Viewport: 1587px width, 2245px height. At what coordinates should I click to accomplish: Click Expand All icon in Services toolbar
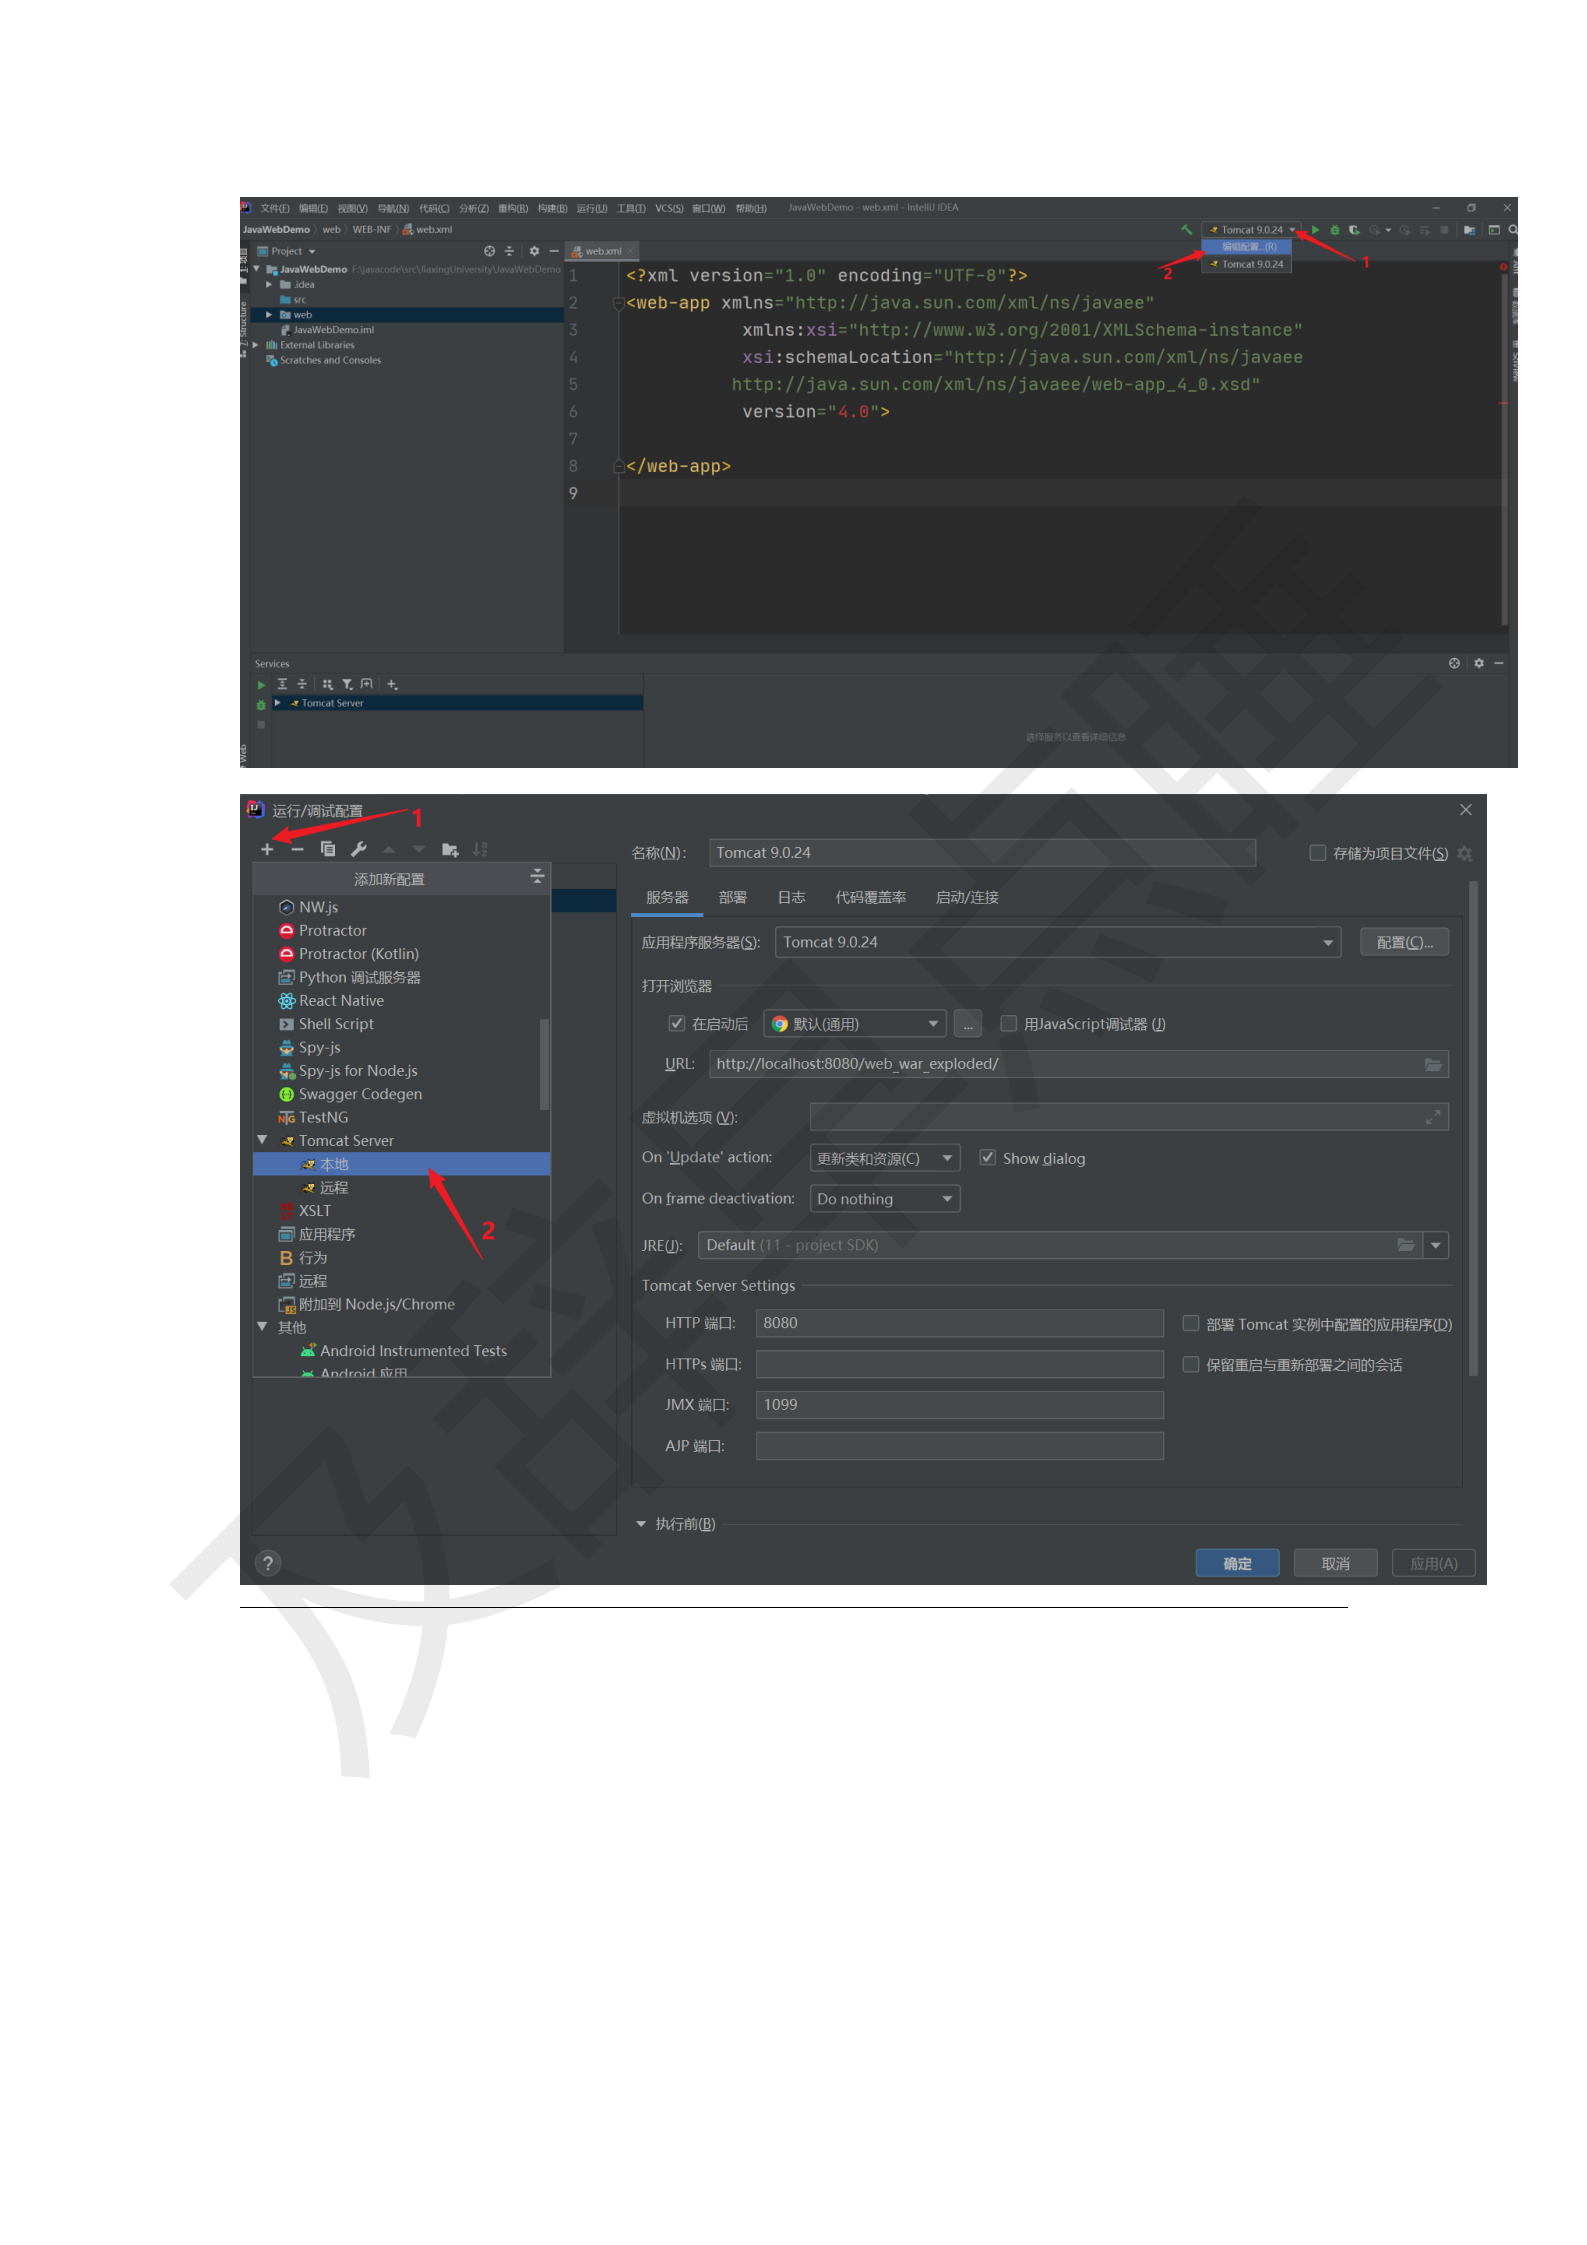(x=282, y=684)
